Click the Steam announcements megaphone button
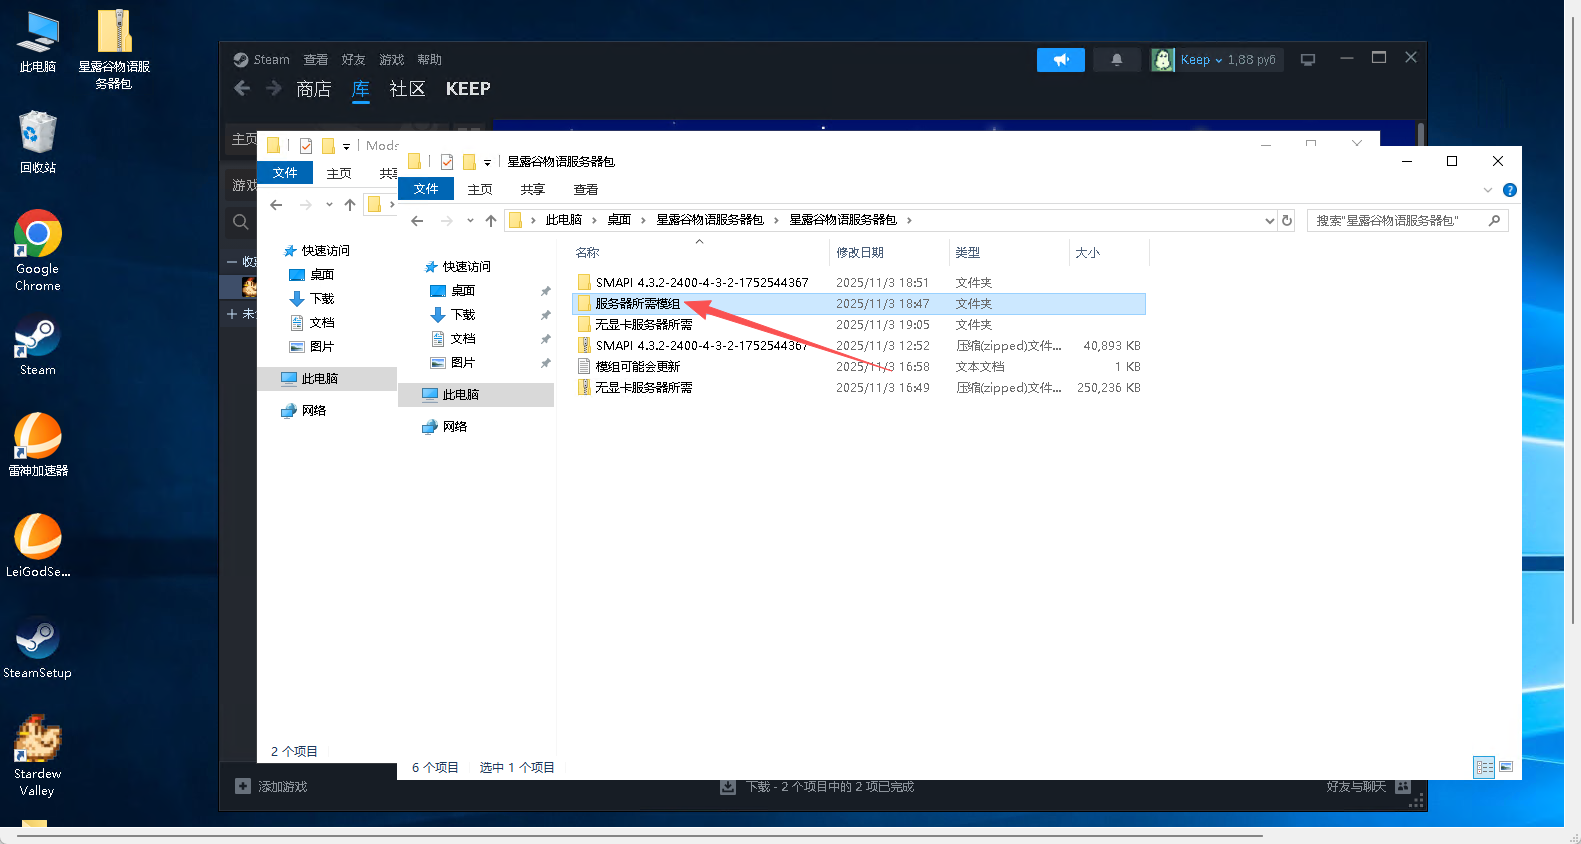1581x844 pixels. pyautogui.click(x=1060, y=60)
